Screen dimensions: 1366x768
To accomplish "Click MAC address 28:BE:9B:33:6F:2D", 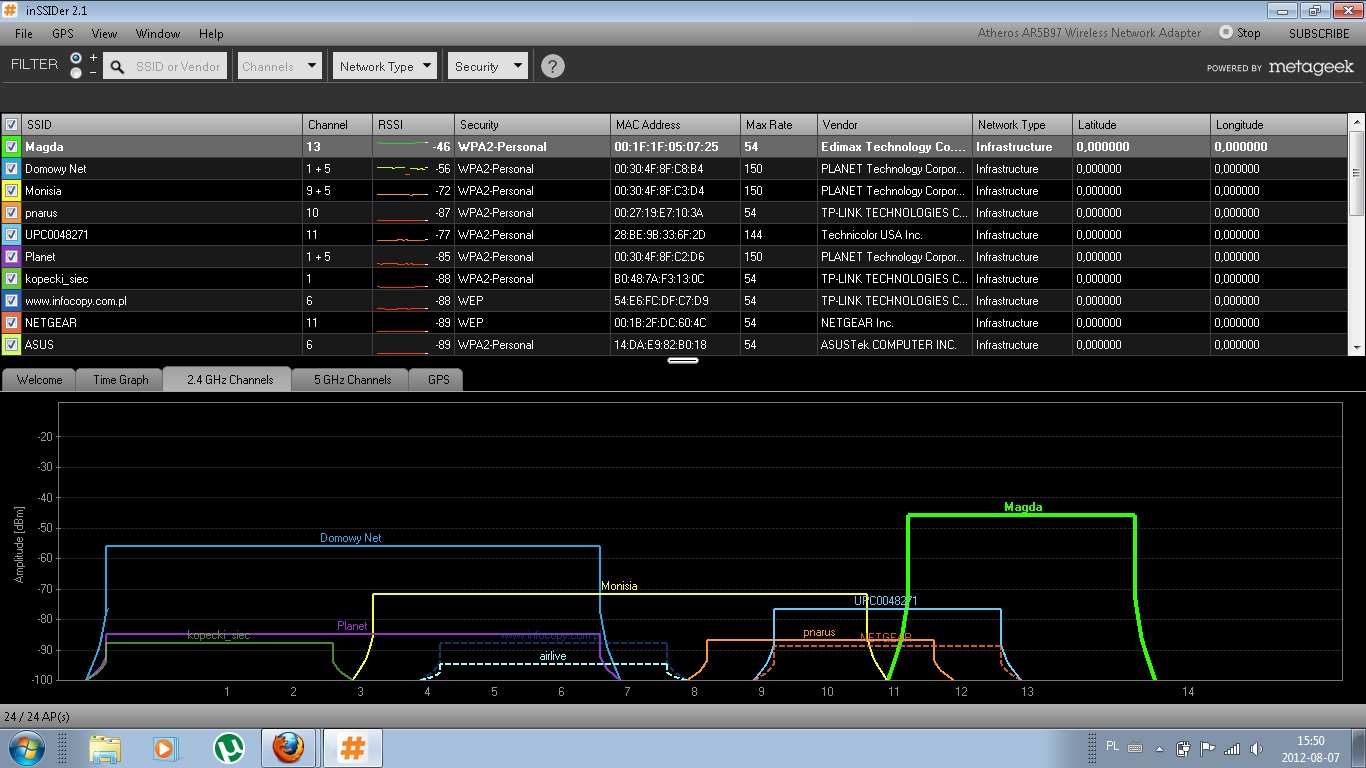I will click(x=660, y=234).
